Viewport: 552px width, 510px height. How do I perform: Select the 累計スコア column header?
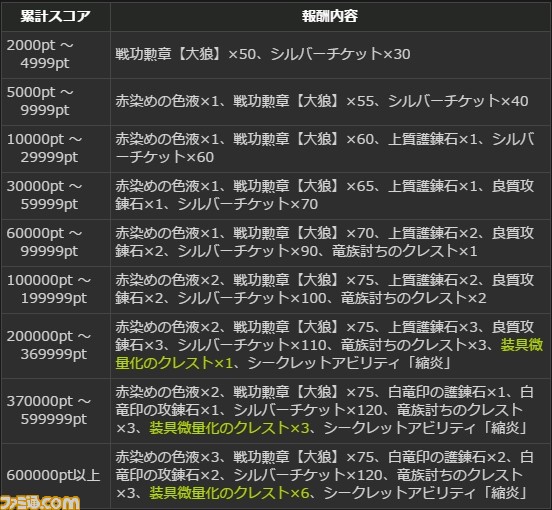56,16
